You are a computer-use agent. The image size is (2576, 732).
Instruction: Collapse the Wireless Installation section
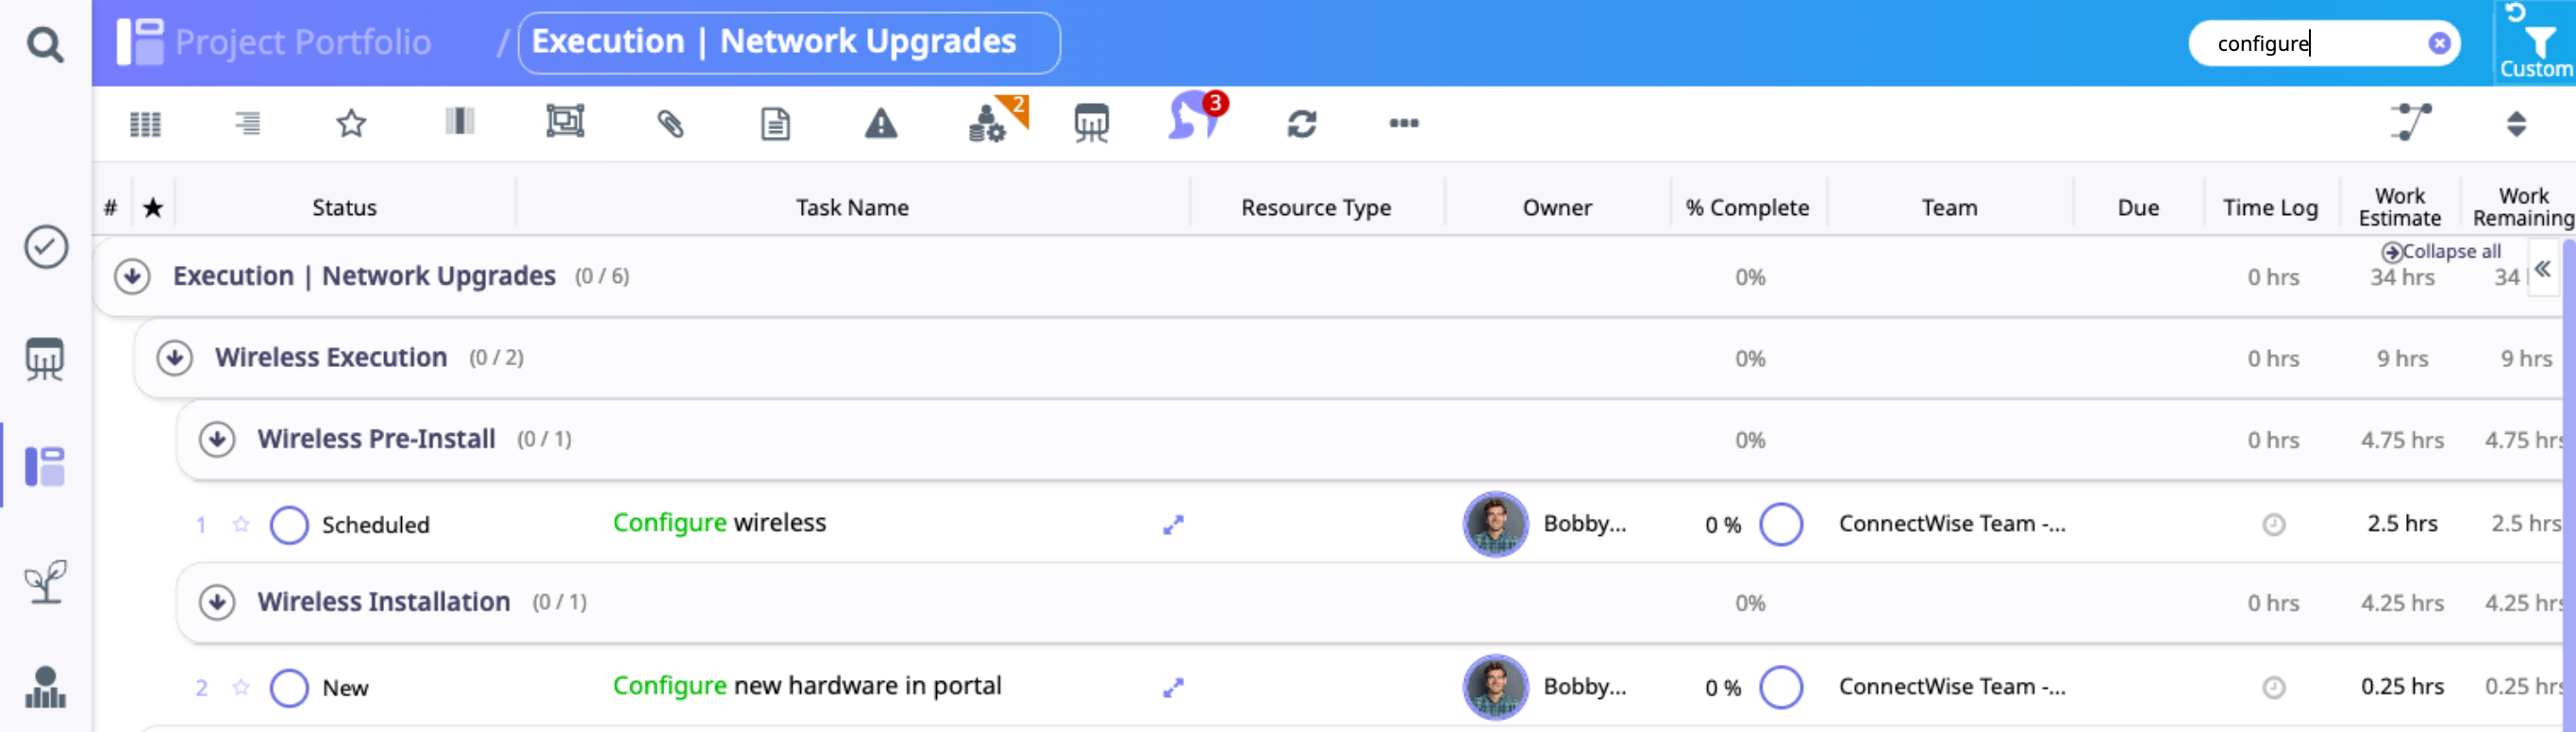pyautogui.click(x=217, y=602)
